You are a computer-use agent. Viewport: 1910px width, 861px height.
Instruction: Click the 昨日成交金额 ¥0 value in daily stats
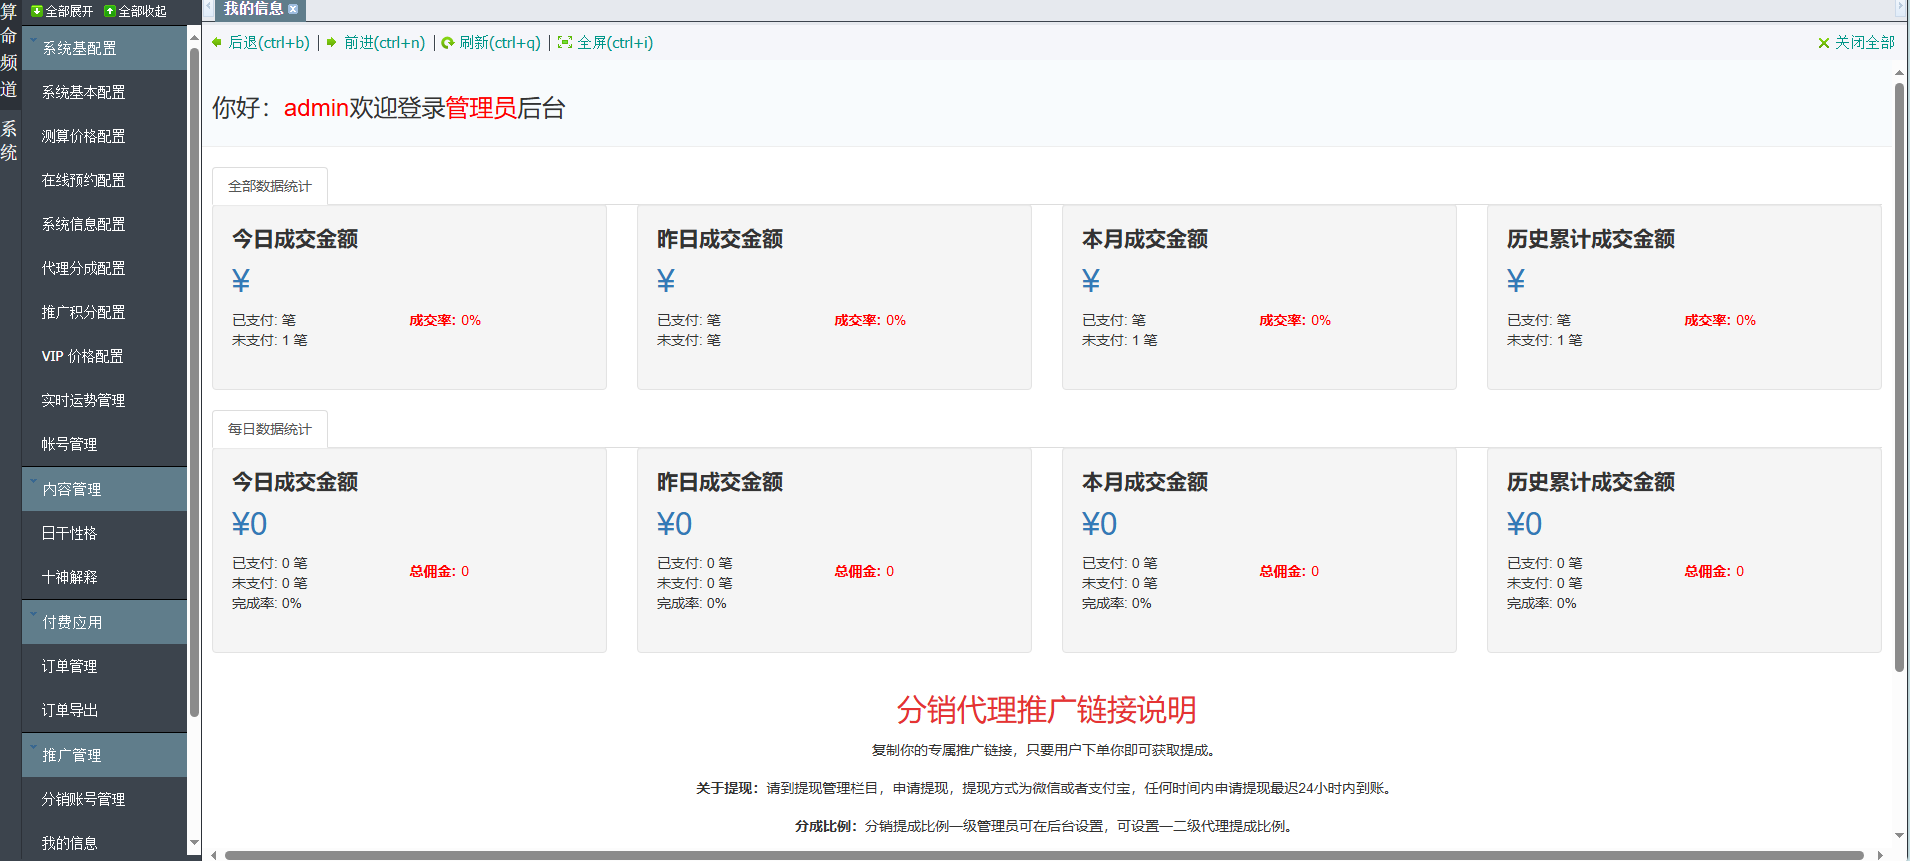point(674,524)
